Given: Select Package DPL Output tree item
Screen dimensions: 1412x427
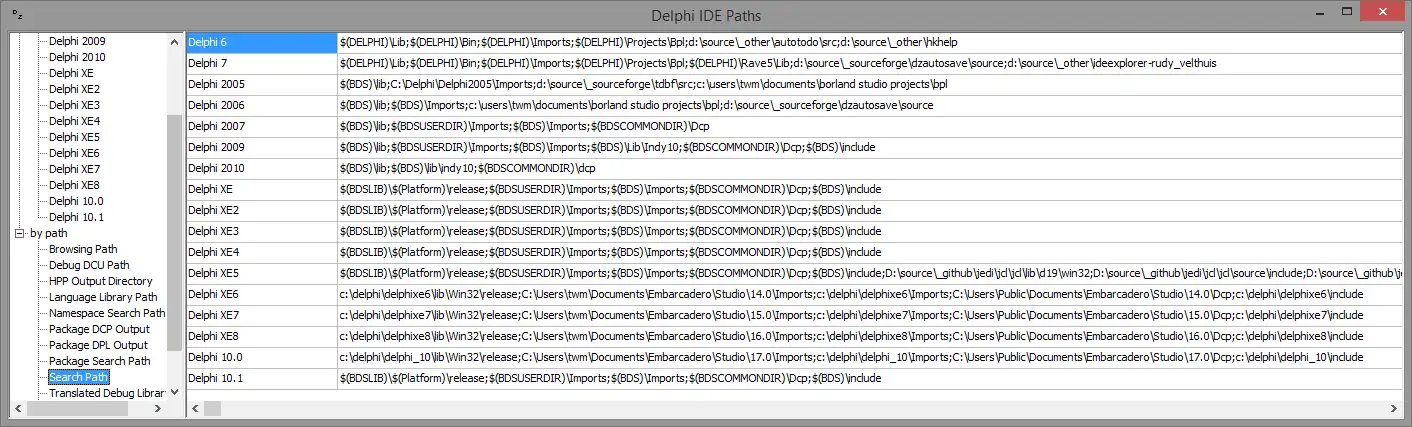Looking at the screenshot, I should (98, 345).
